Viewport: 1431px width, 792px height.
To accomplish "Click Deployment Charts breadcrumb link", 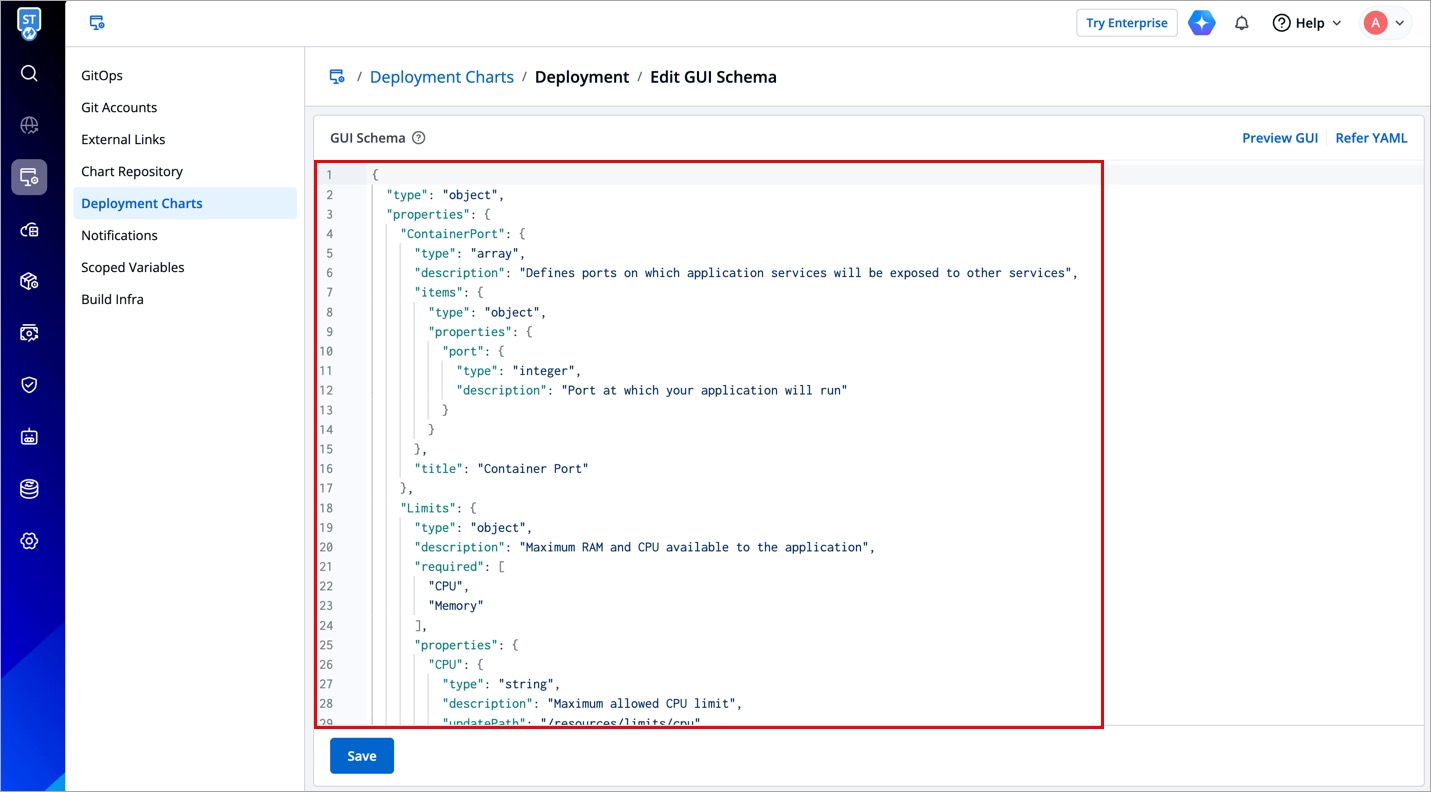I will [441, 77].
